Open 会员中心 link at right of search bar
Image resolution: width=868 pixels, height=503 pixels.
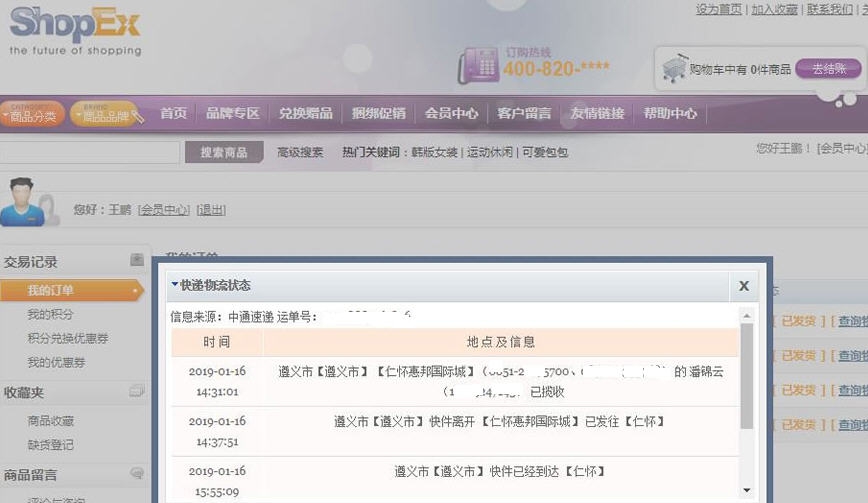[842, 148]
